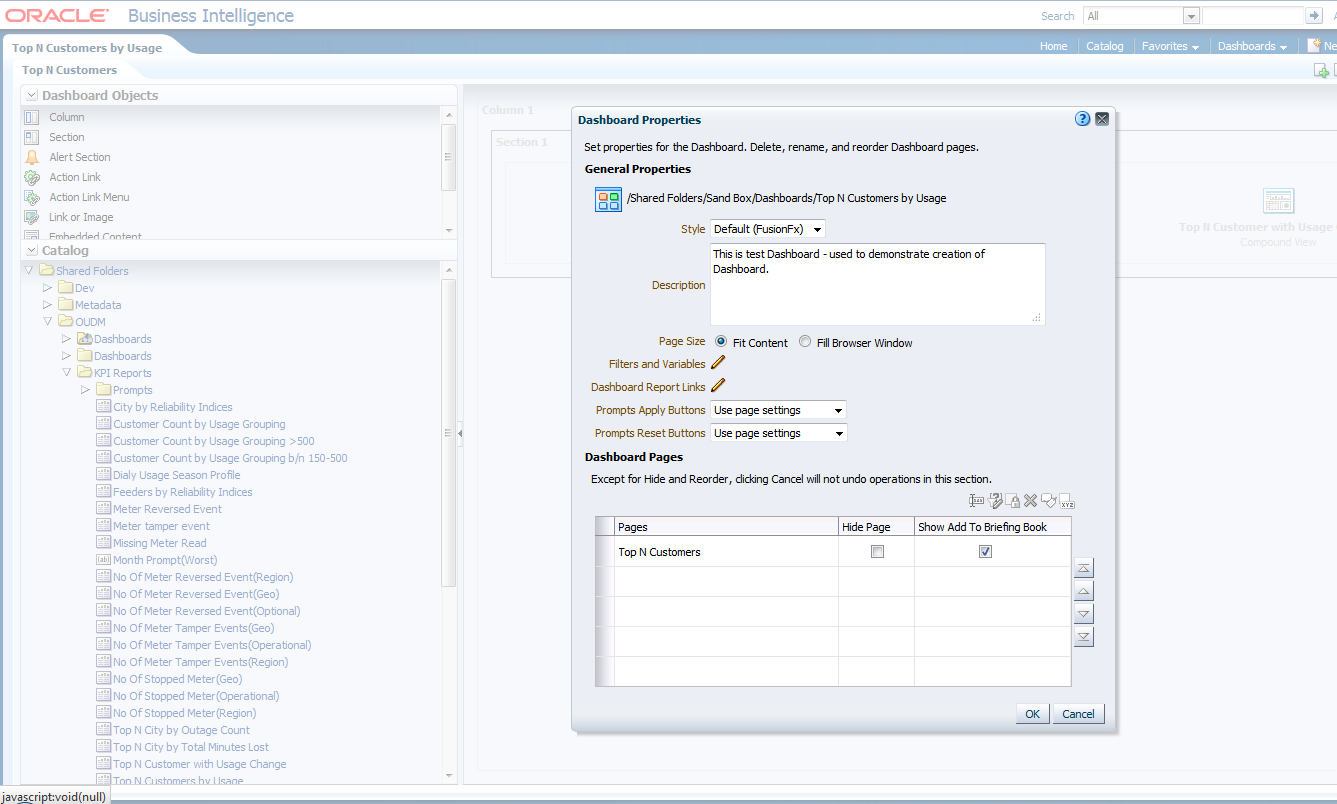The width and height of the screenshot is (1337, 804).
Task: Open the Prompts Reset Buttons dropdown
Action: click(x=779, y=433)
